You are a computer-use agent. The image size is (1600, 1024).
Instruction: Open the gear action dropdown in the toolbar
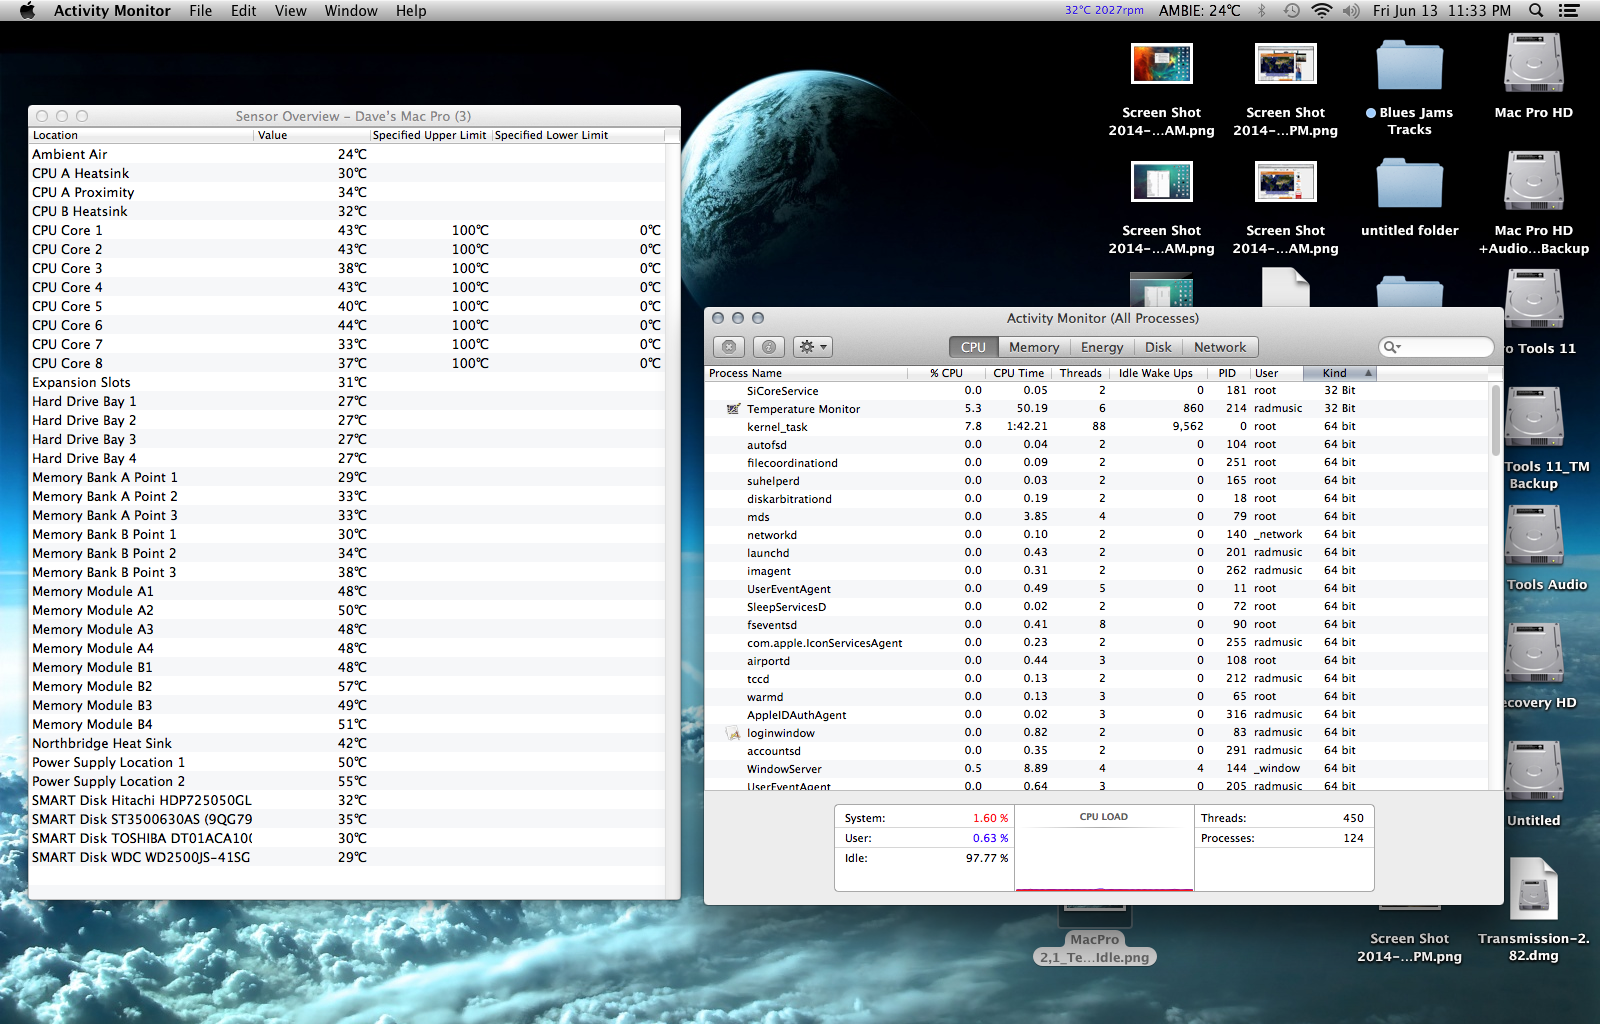coord(812,347)
